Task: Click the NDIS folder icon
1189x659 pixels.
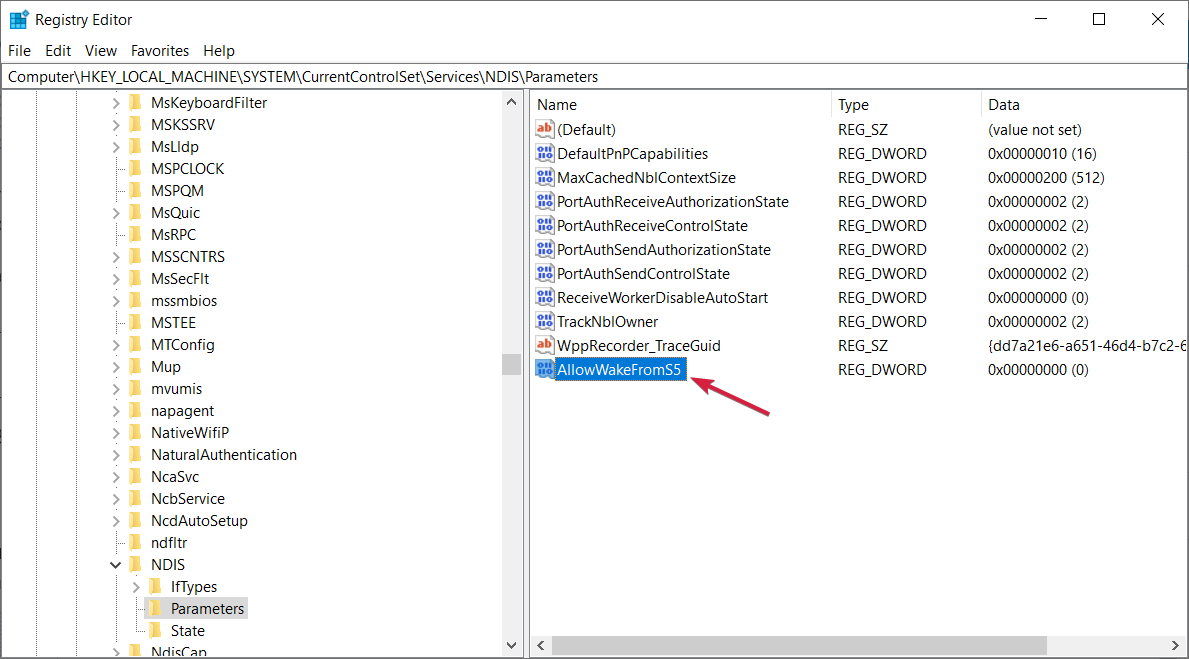Action: click(x=136, y=564)
